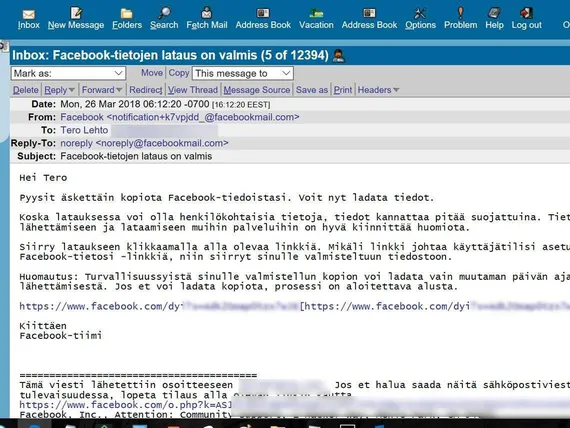Click the Search menu label
570x428 pixels.
[x=164, y=25]
